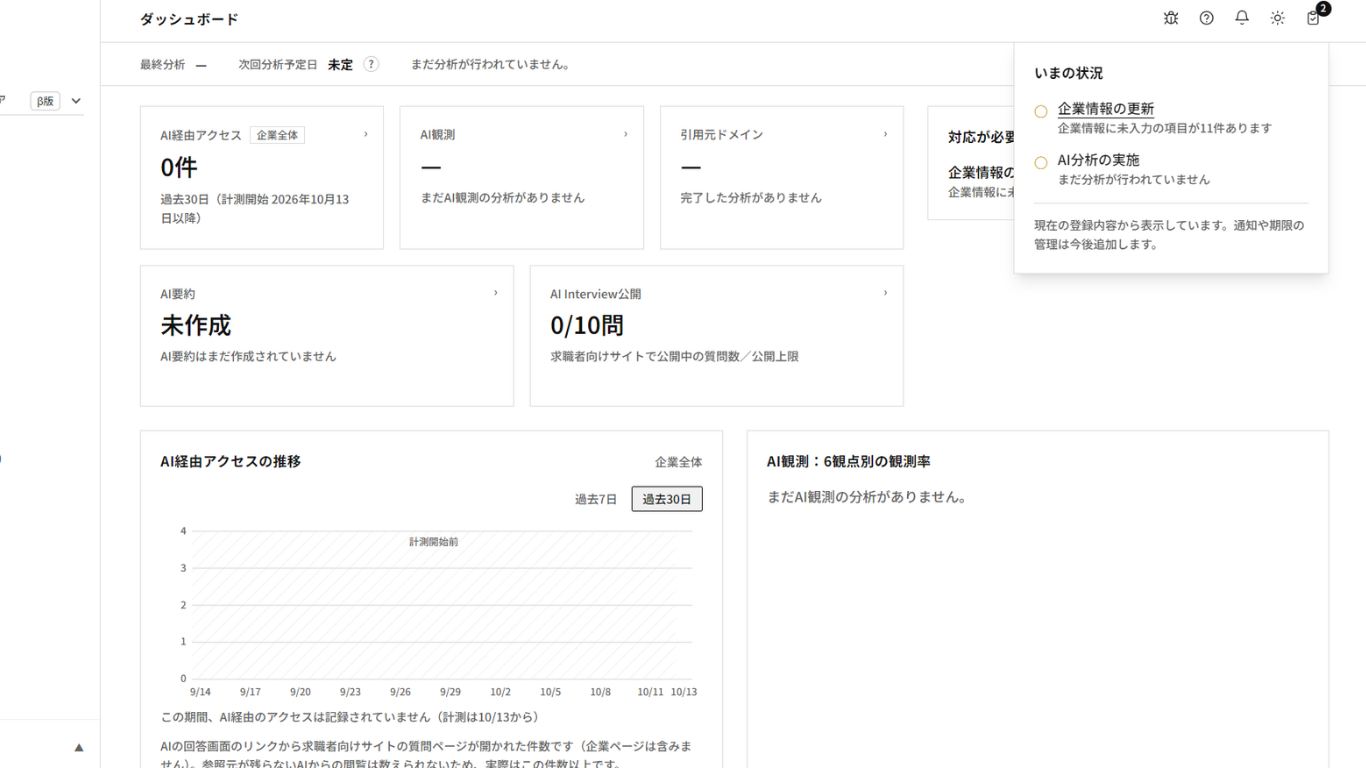Open the AI分析の実施 item
Image resolution: width=1366 pixels, height=768 pixels.
[x=1098, y=160]
